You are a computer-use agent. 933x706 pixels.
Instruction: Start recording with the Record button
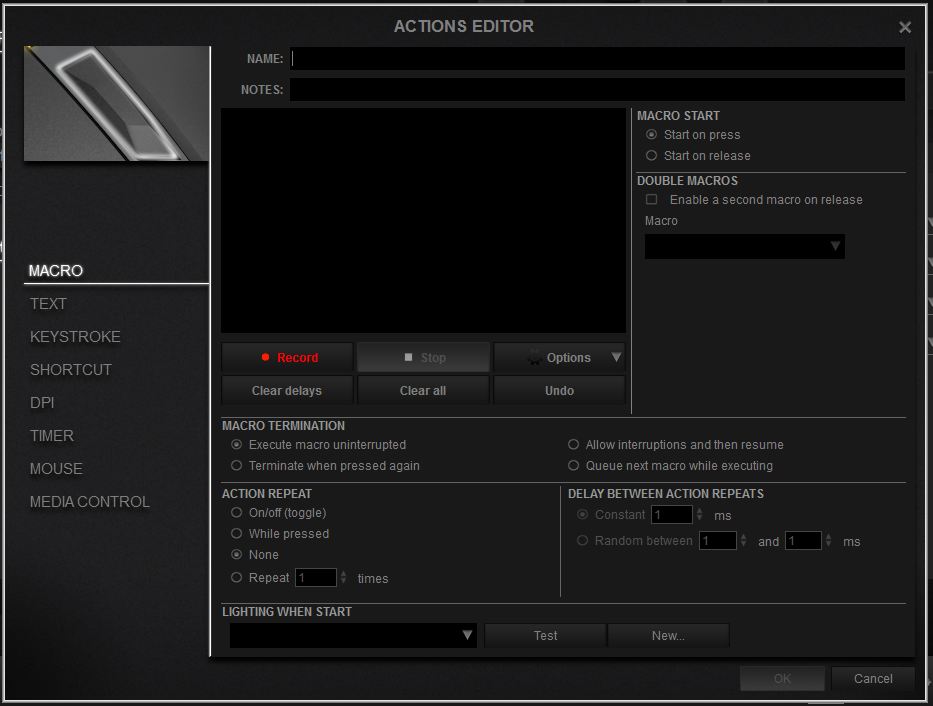[x=287, y=357]
